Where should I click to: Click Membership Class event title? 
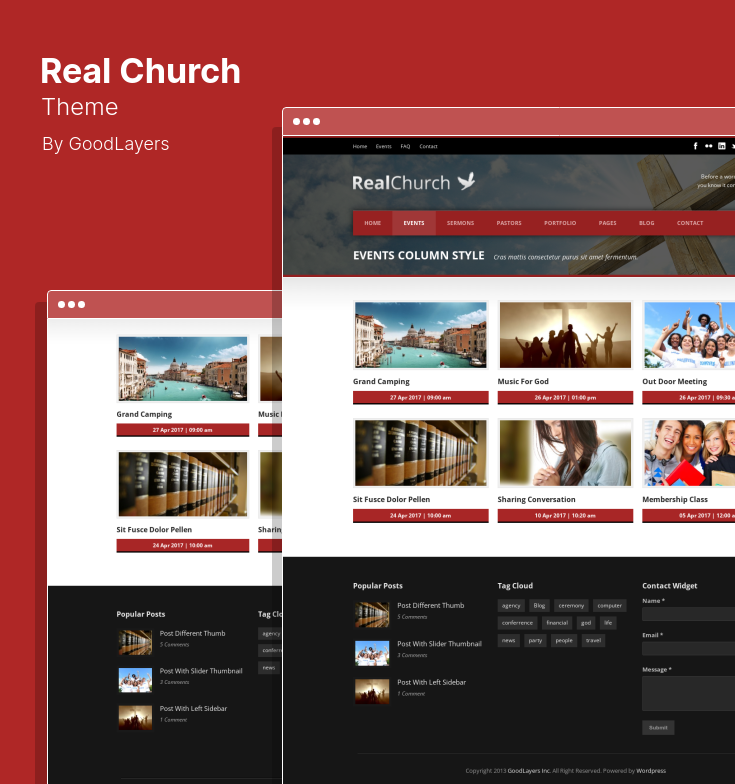[x=675, y=500]
